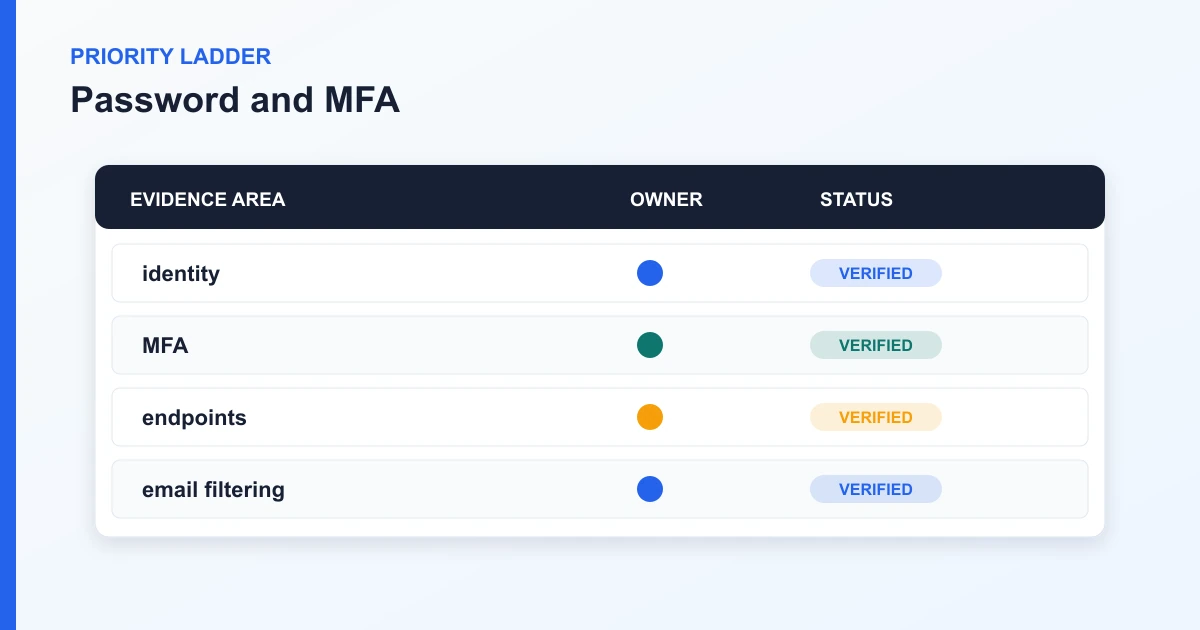Click the 'email filtering' row label
1200x630 pixels.
pyautogui.click(x=213, y=490)
